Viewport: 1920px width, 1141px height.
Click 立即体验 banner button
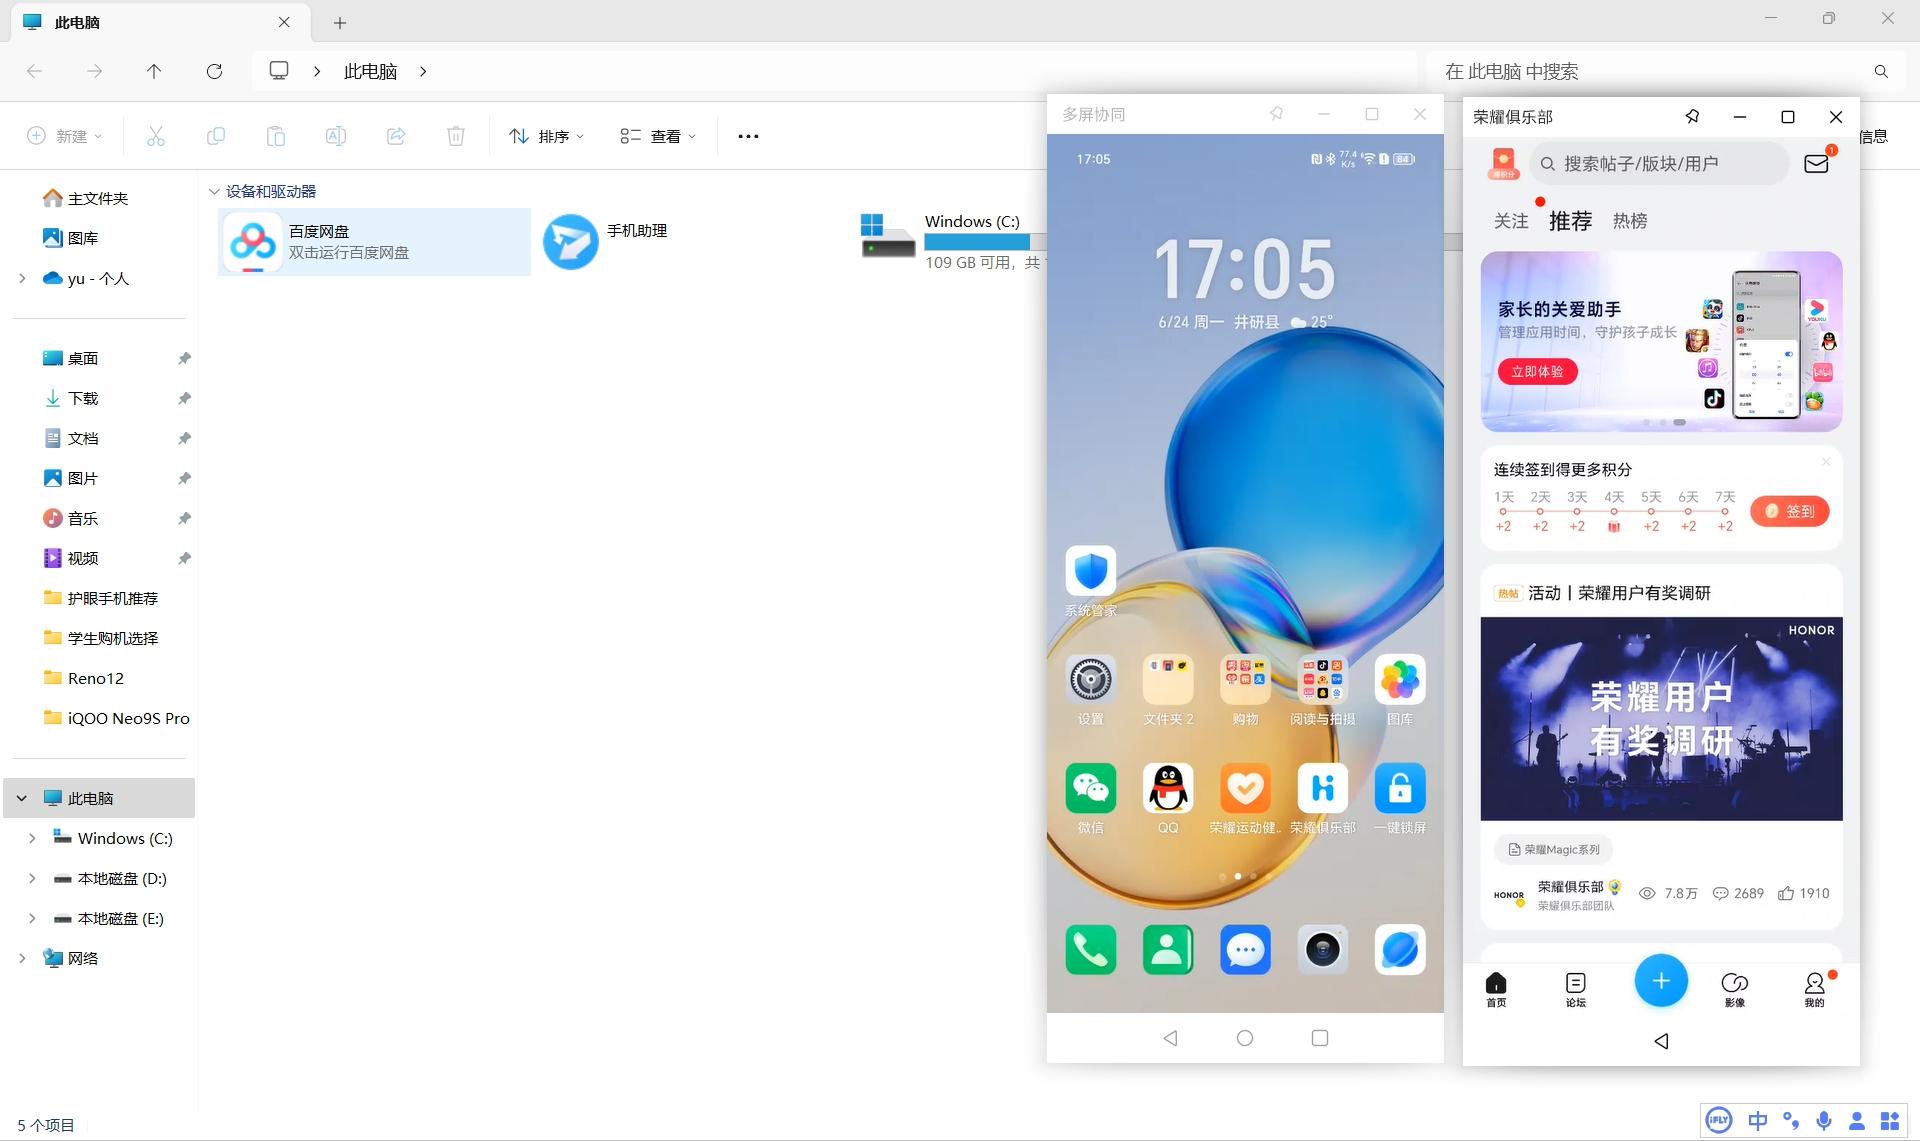[x=1537, y=371]
